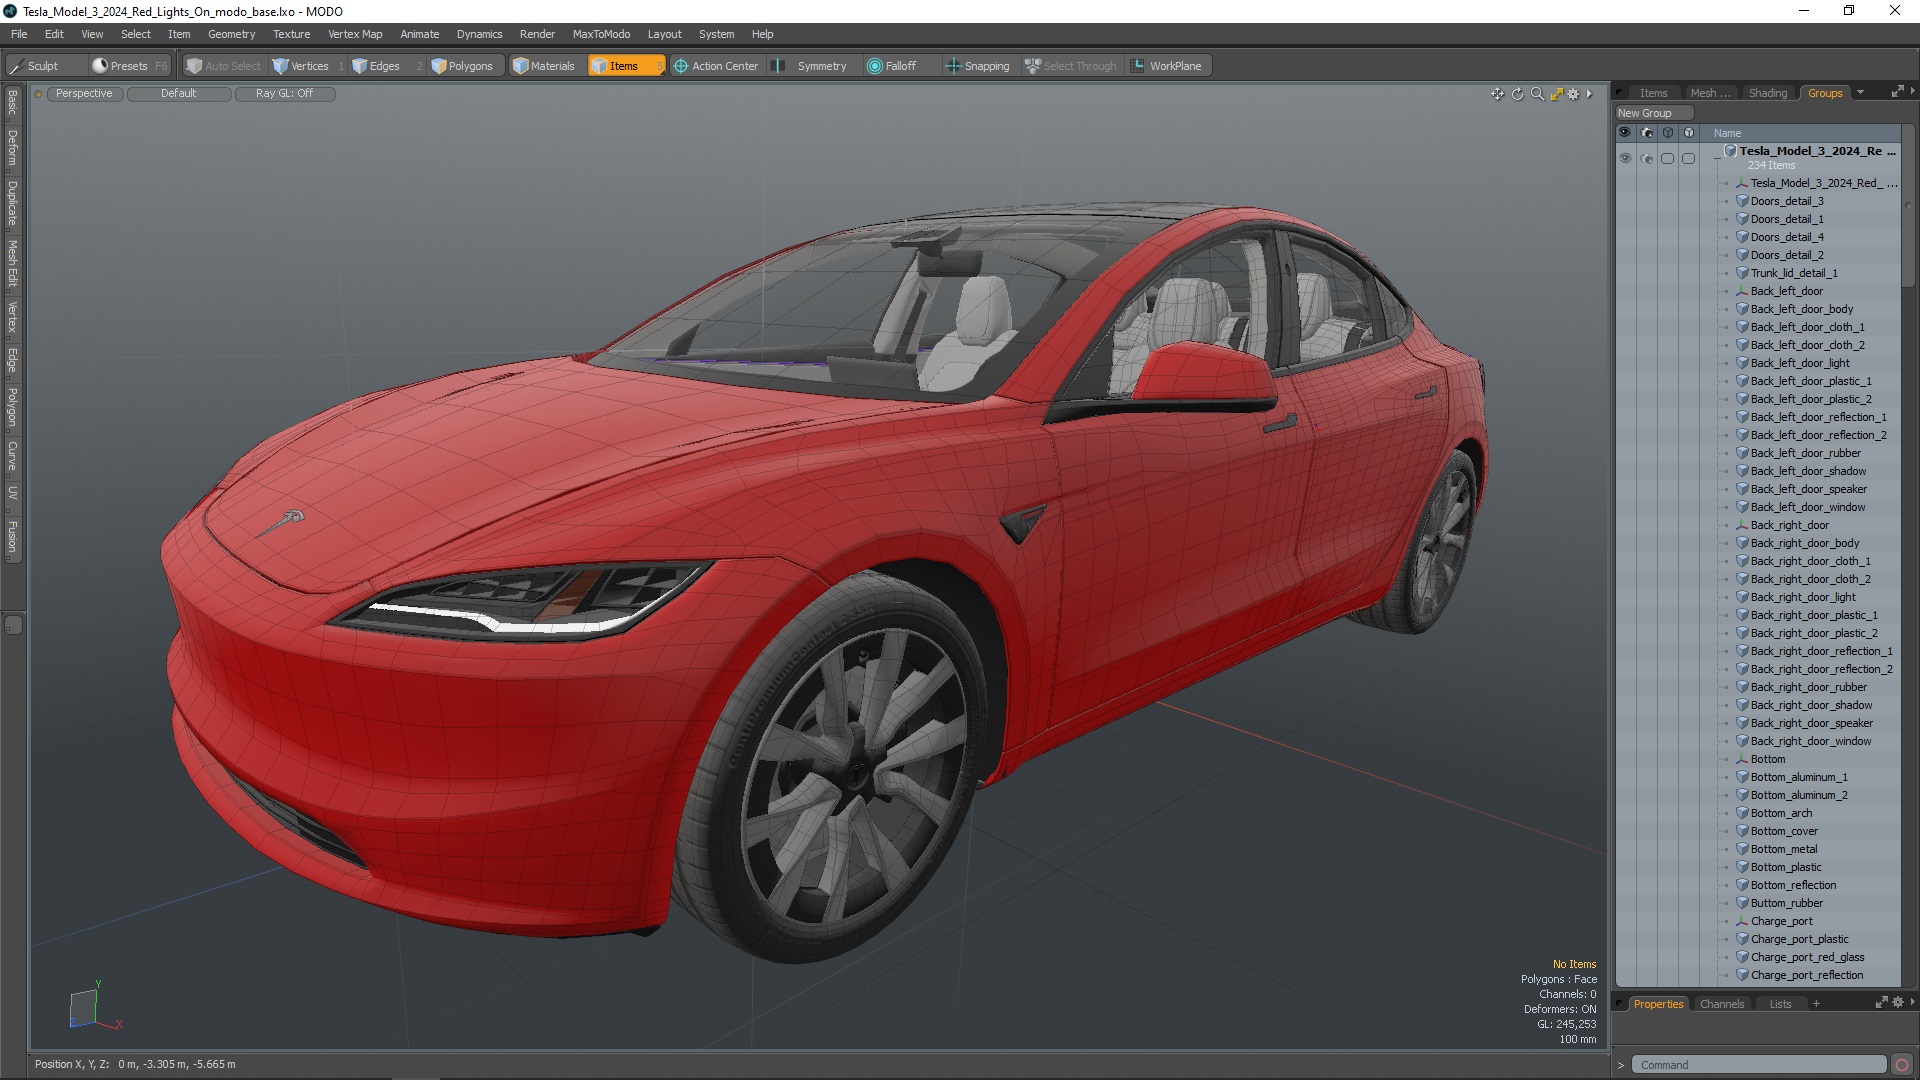Toggle Select Through
This screenshot has width=1920, height=1080.
tap(1072, 66)
